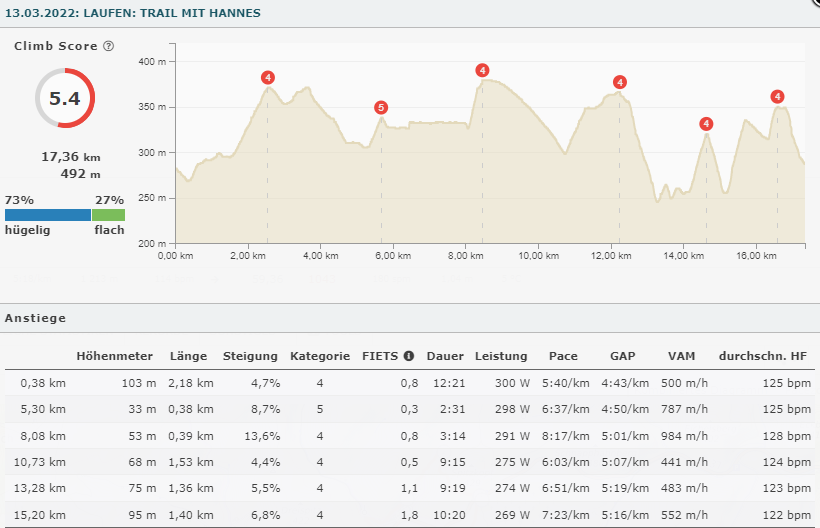Click the Steigung column header
This screenshot has height=528, width=820.
[250, 355]
